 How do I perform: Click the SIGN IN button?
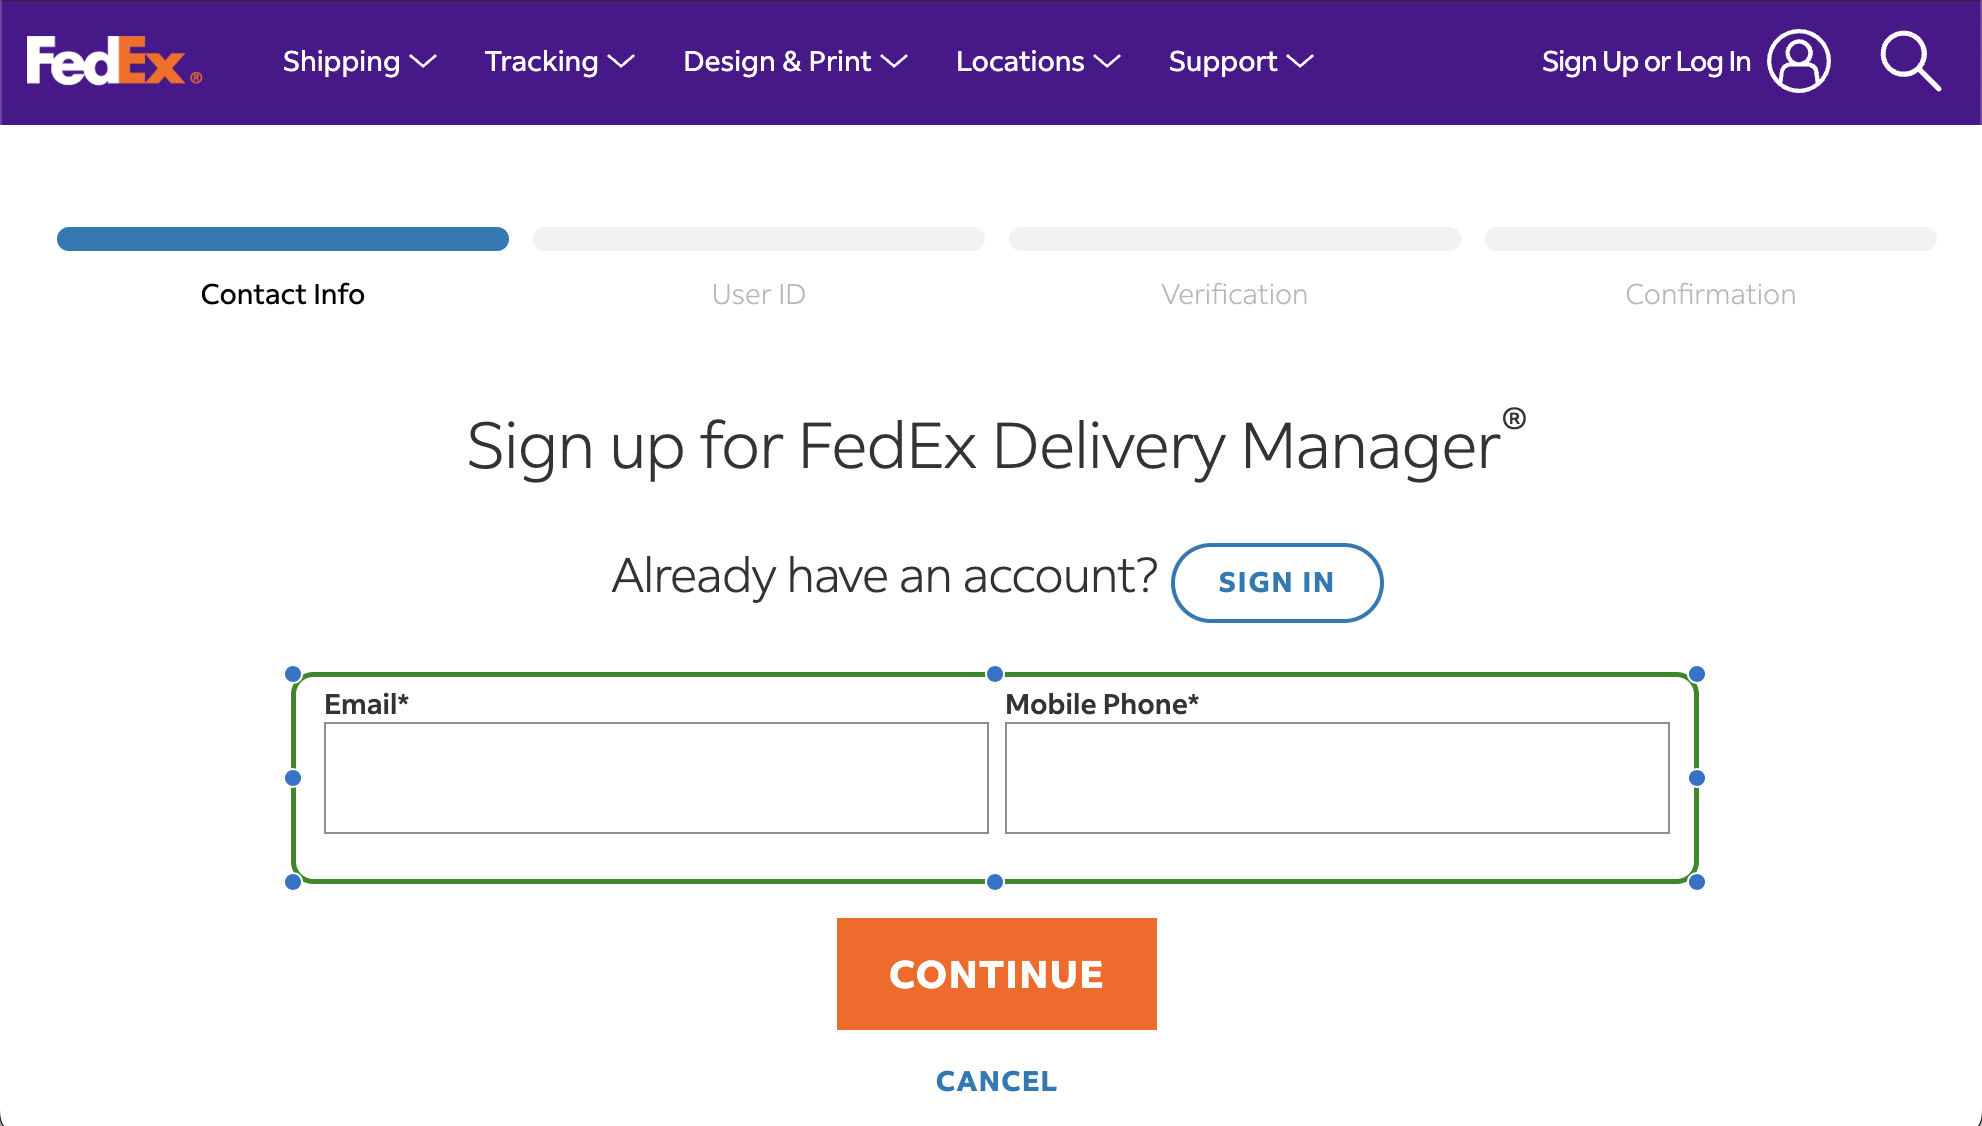1277,582
